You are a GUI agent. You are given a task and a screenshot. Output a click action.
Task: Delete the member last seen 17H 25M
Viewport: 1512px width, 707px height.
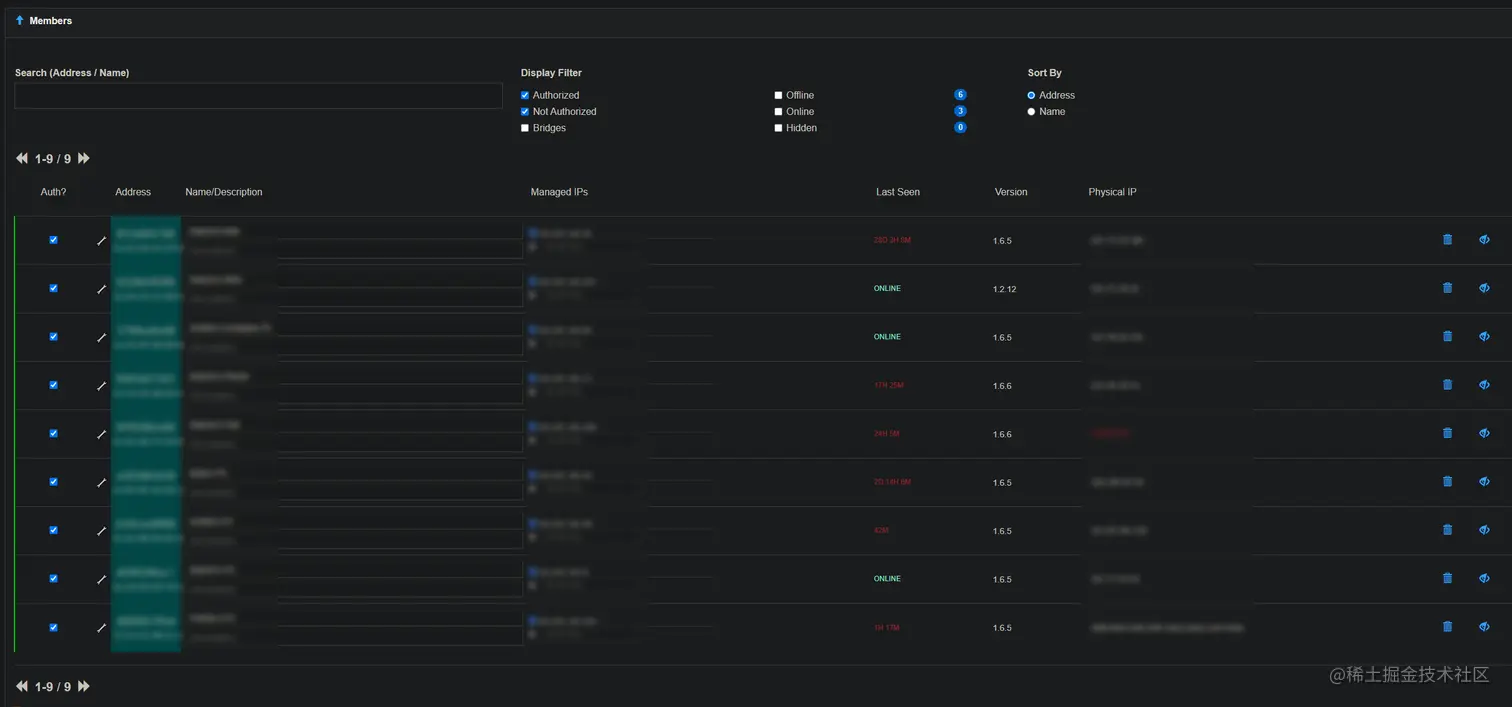point(1447,384)
